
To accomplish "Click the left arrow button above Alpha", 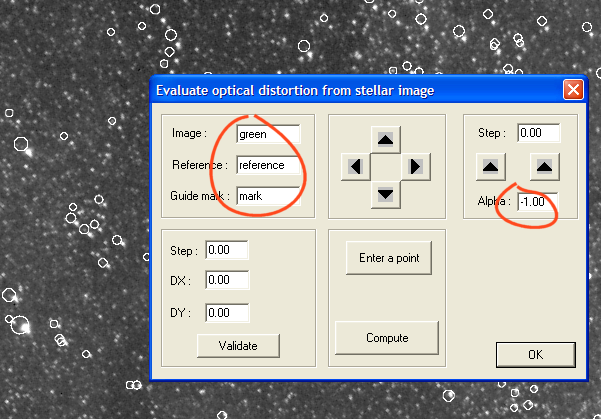I will click(x=491, y=167).
